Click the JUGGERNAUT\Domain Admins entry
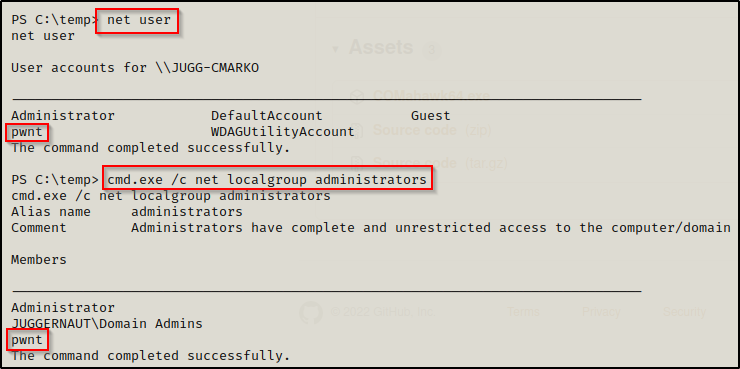The height and width of the screenshot is (369, 740). [x=107, y=324]
